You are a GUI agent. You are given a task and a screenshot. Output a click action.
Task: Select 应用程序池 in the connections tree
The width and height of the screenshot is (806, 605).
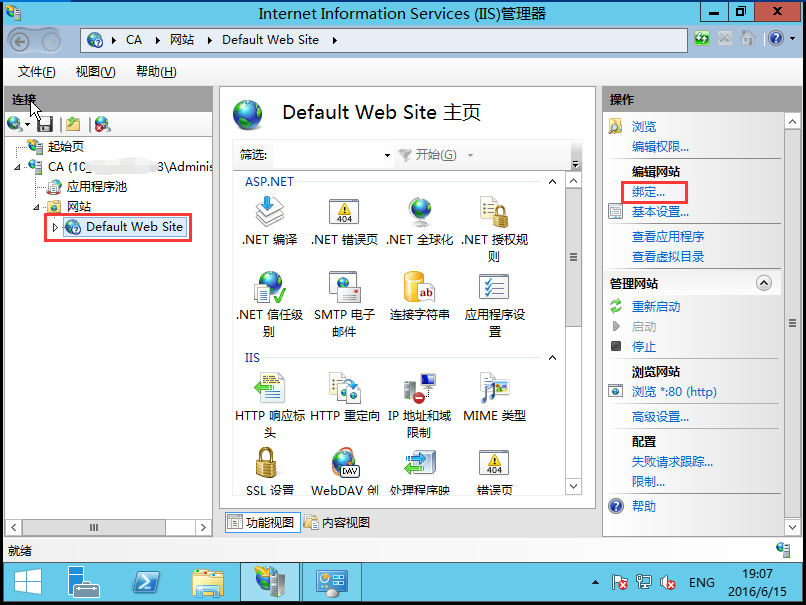point(96,186)
